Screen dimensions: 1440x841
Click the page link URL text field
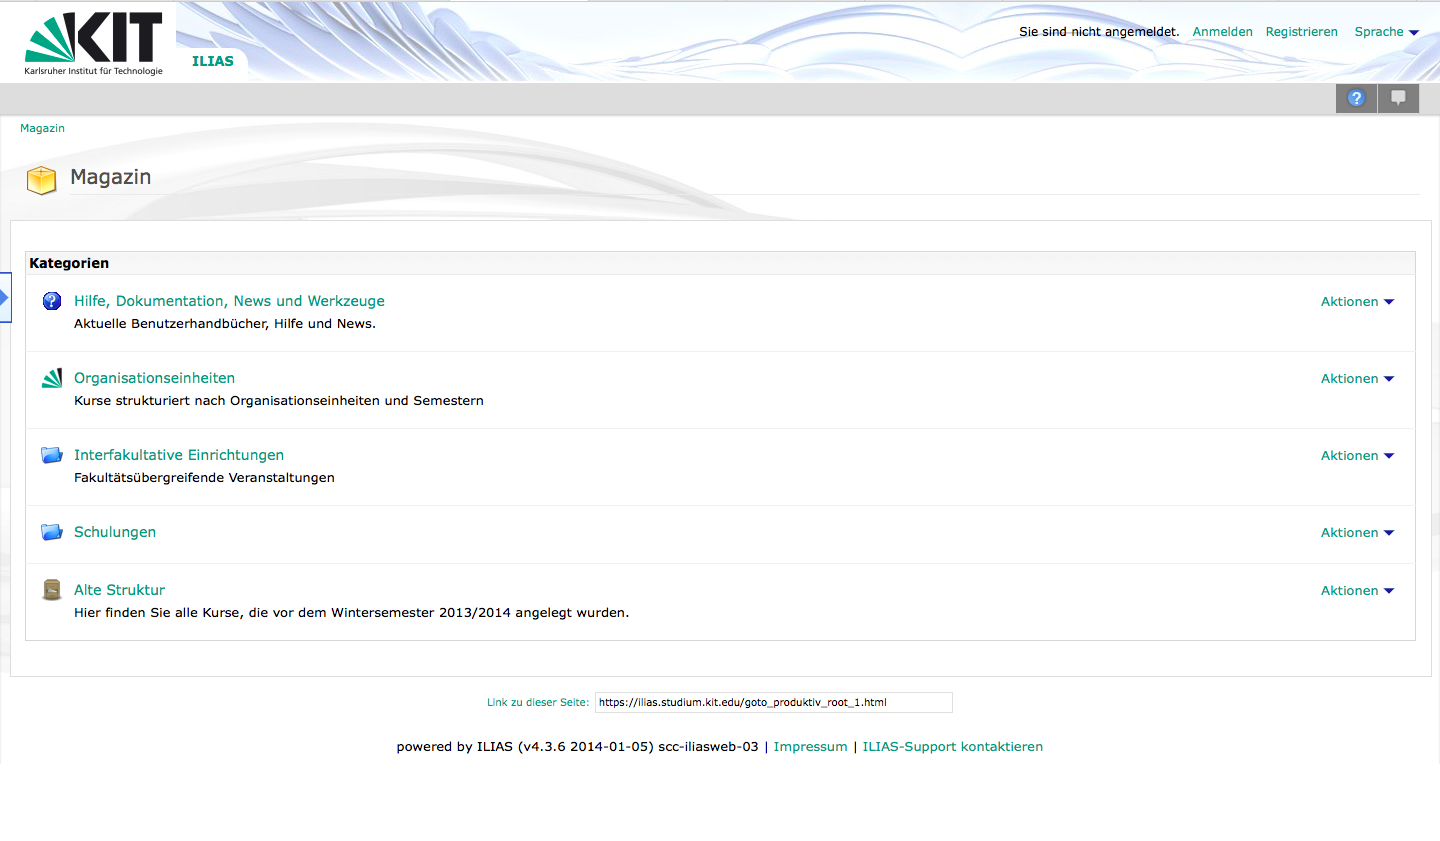click(x=773, y=702)
